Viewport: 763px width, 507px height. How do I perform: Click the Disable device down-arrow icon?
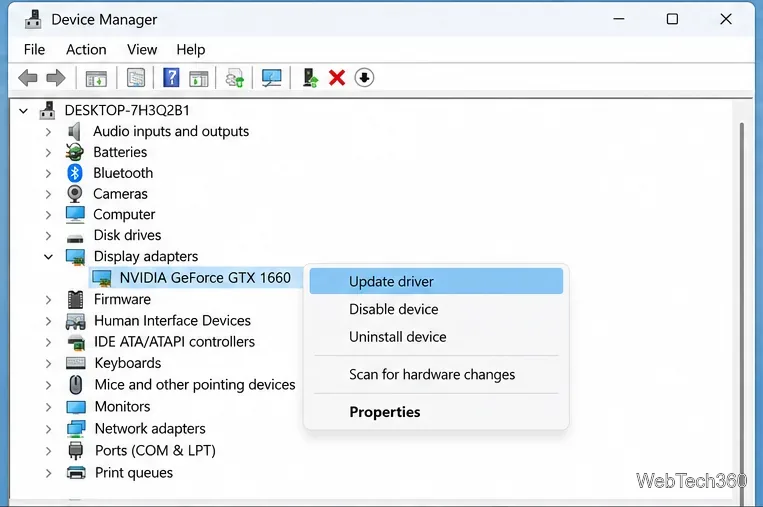[364, 78]
